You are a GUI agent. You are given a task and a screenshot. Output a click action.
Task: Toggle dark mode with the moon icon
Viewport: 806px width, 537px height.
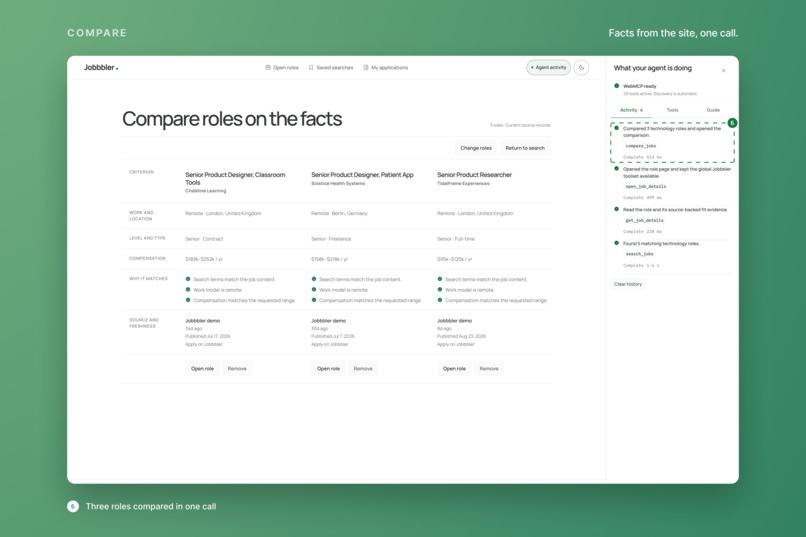click(x=581, y=67)
